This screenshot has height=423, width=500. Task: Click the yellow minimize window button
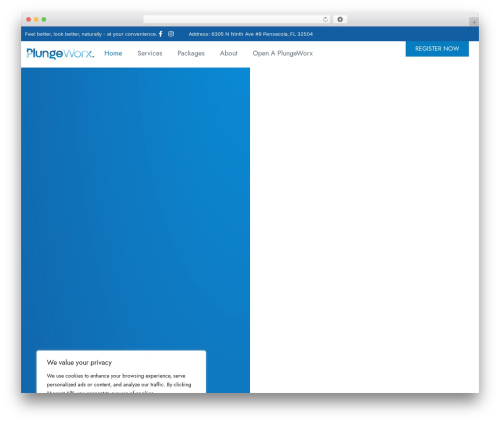pos(36,19)
